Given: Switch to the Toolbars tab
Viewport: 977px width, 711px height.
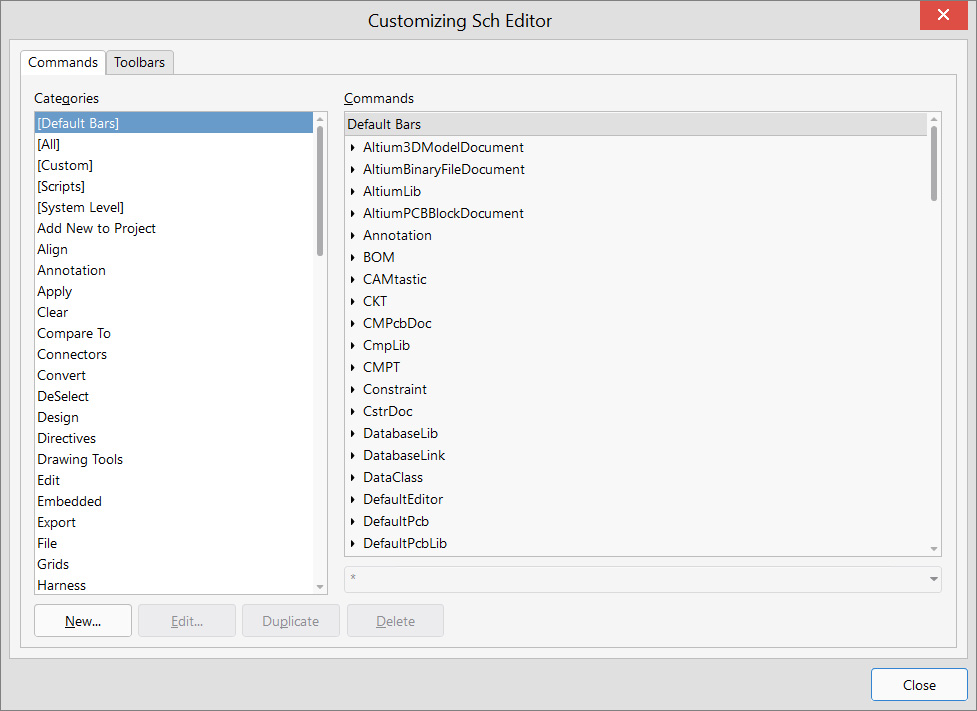Looking at the screenshot, I should pyautogui.click(x=140, y=62).
